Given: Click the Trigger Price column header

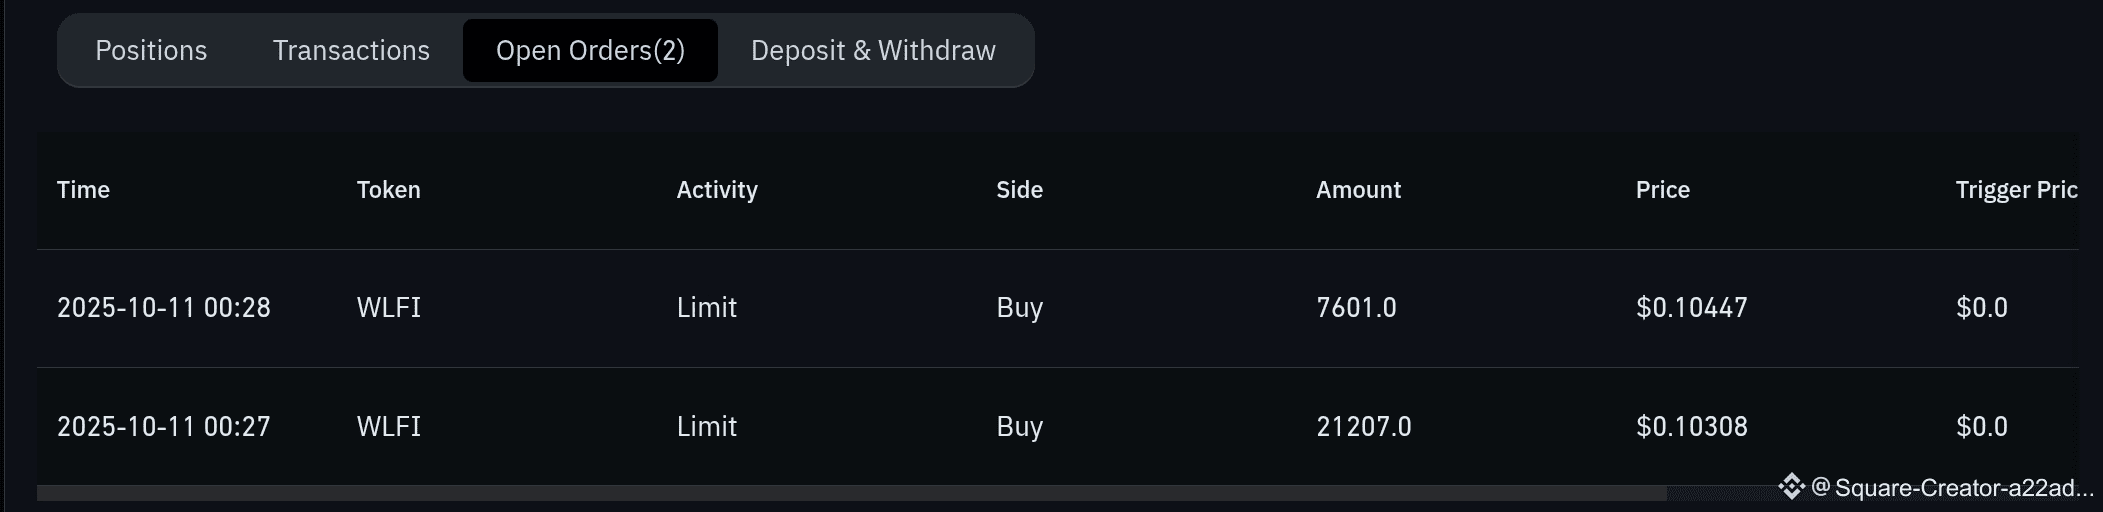Looking at the screenshot, I should pyautogui.click(x=2015, y=190).
